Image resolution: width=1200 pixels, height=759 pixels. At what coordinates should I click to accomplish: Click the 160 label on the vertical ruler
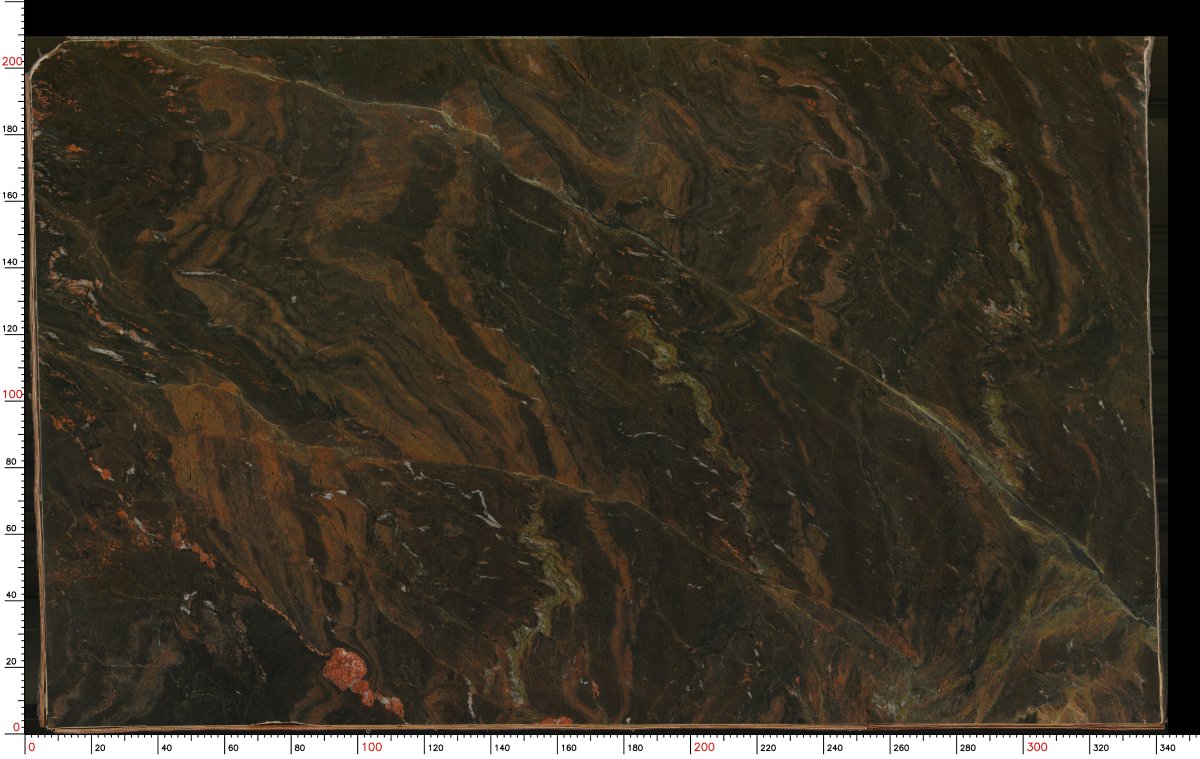pos(10,195)
